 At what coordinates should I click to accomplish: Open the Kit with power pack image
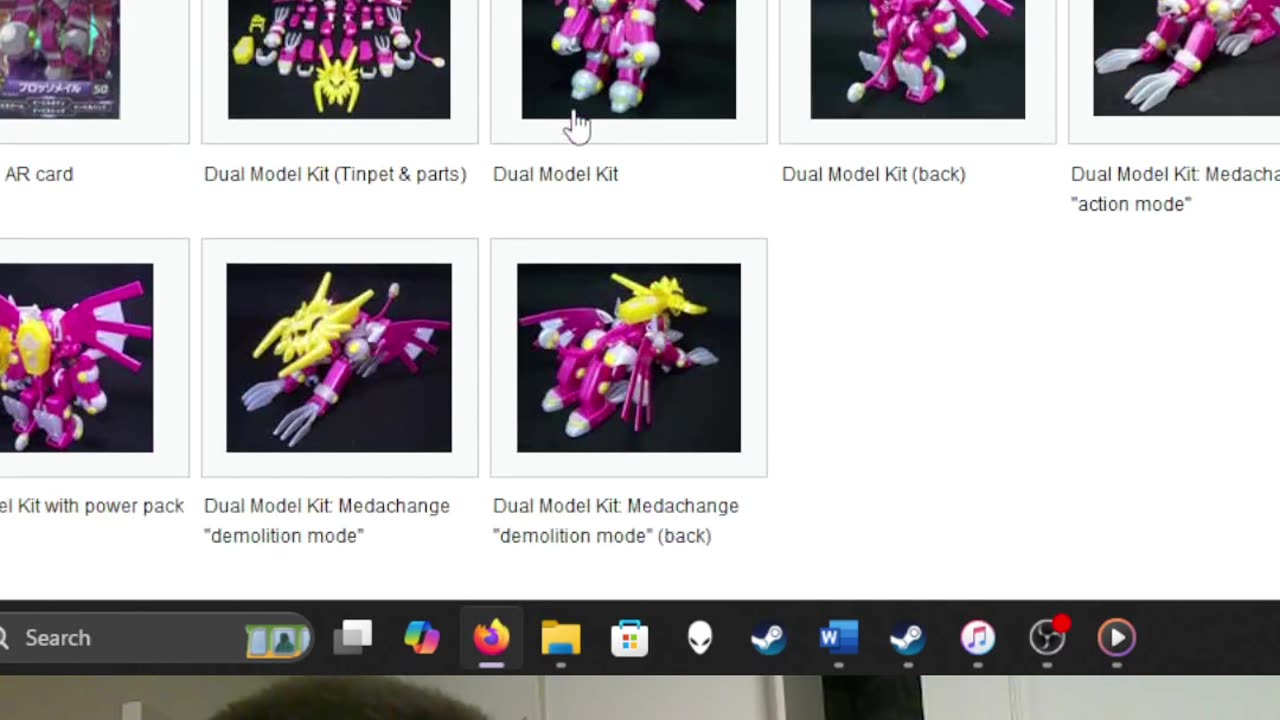[76, 358]
